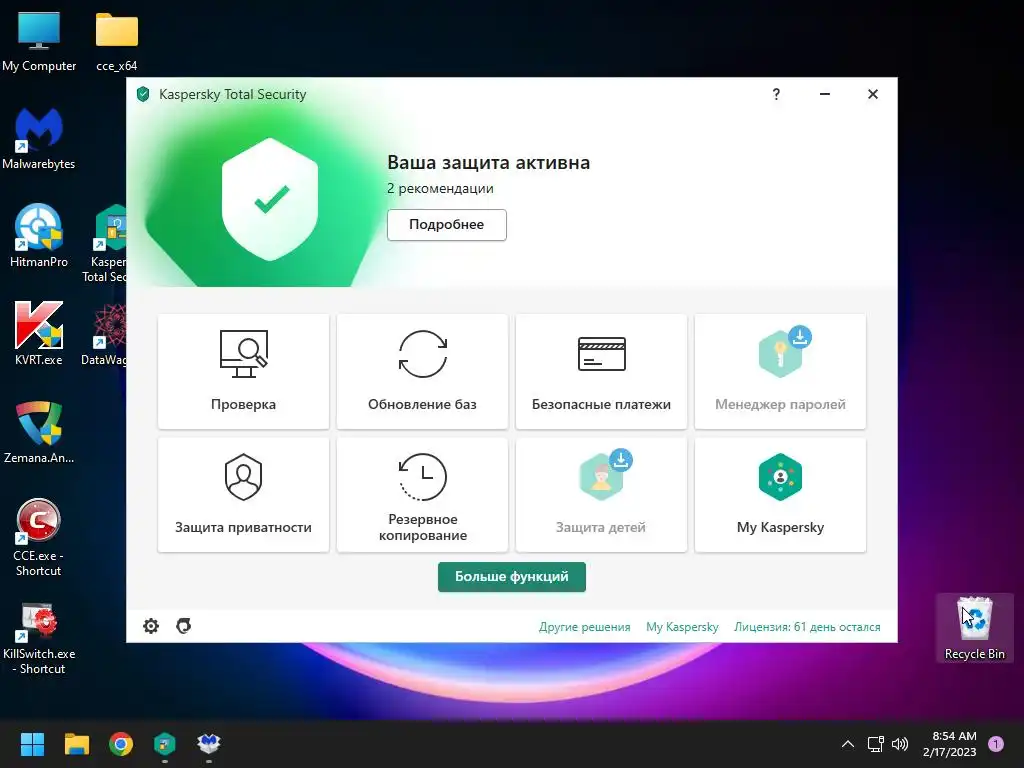The image size is (1024, 768).
Task: Open network status tray icon
Action: pos(875,744)
